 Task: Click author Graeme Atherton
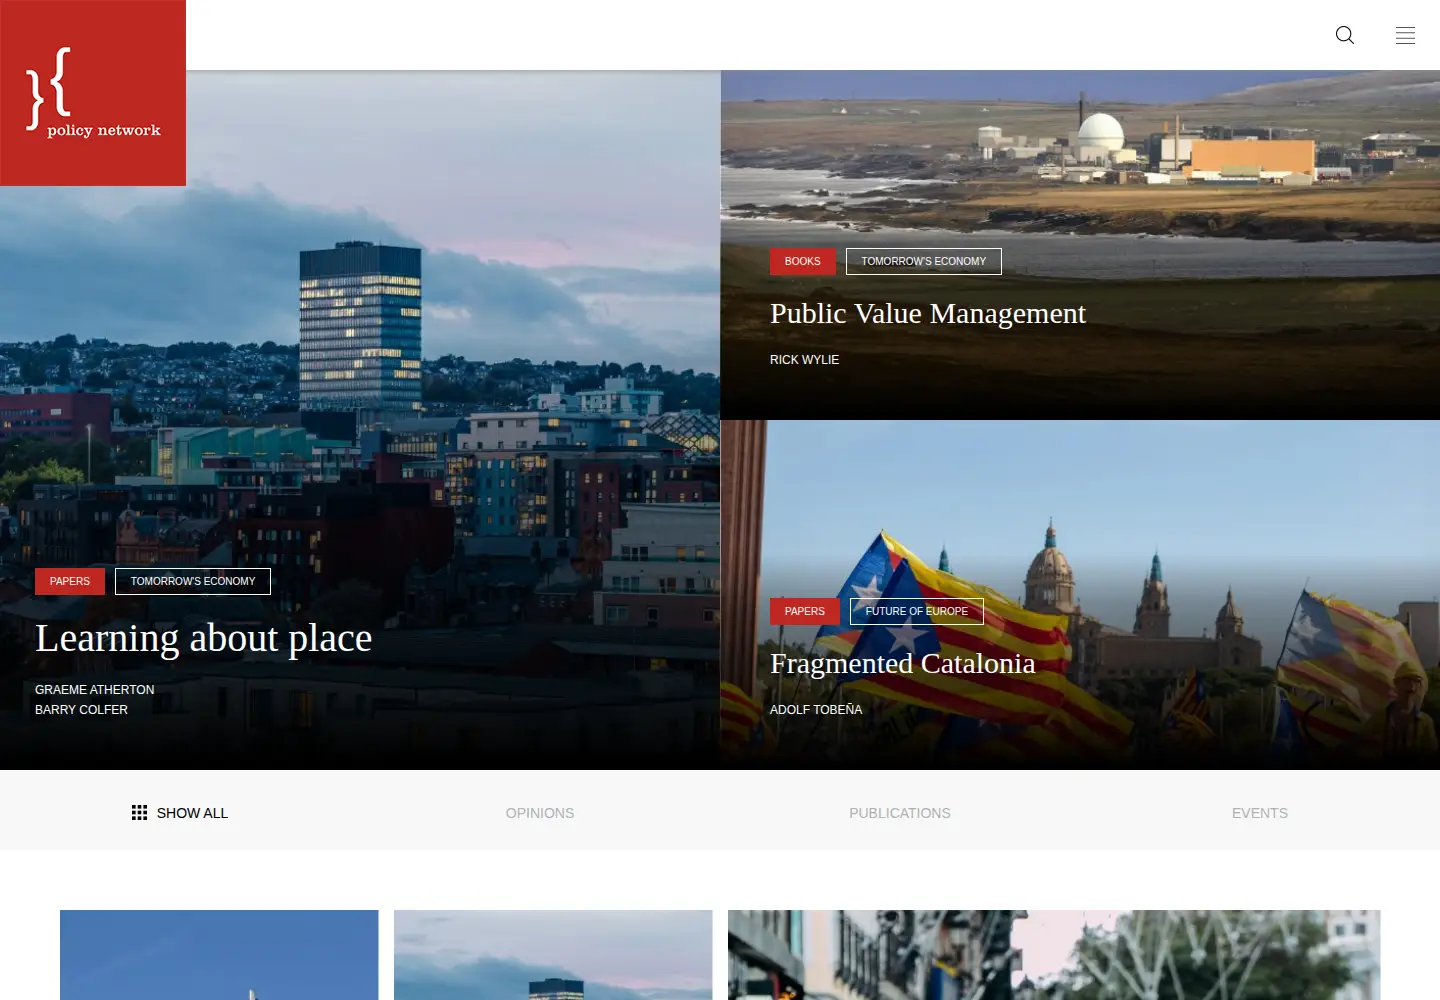[x=95, y=690]
